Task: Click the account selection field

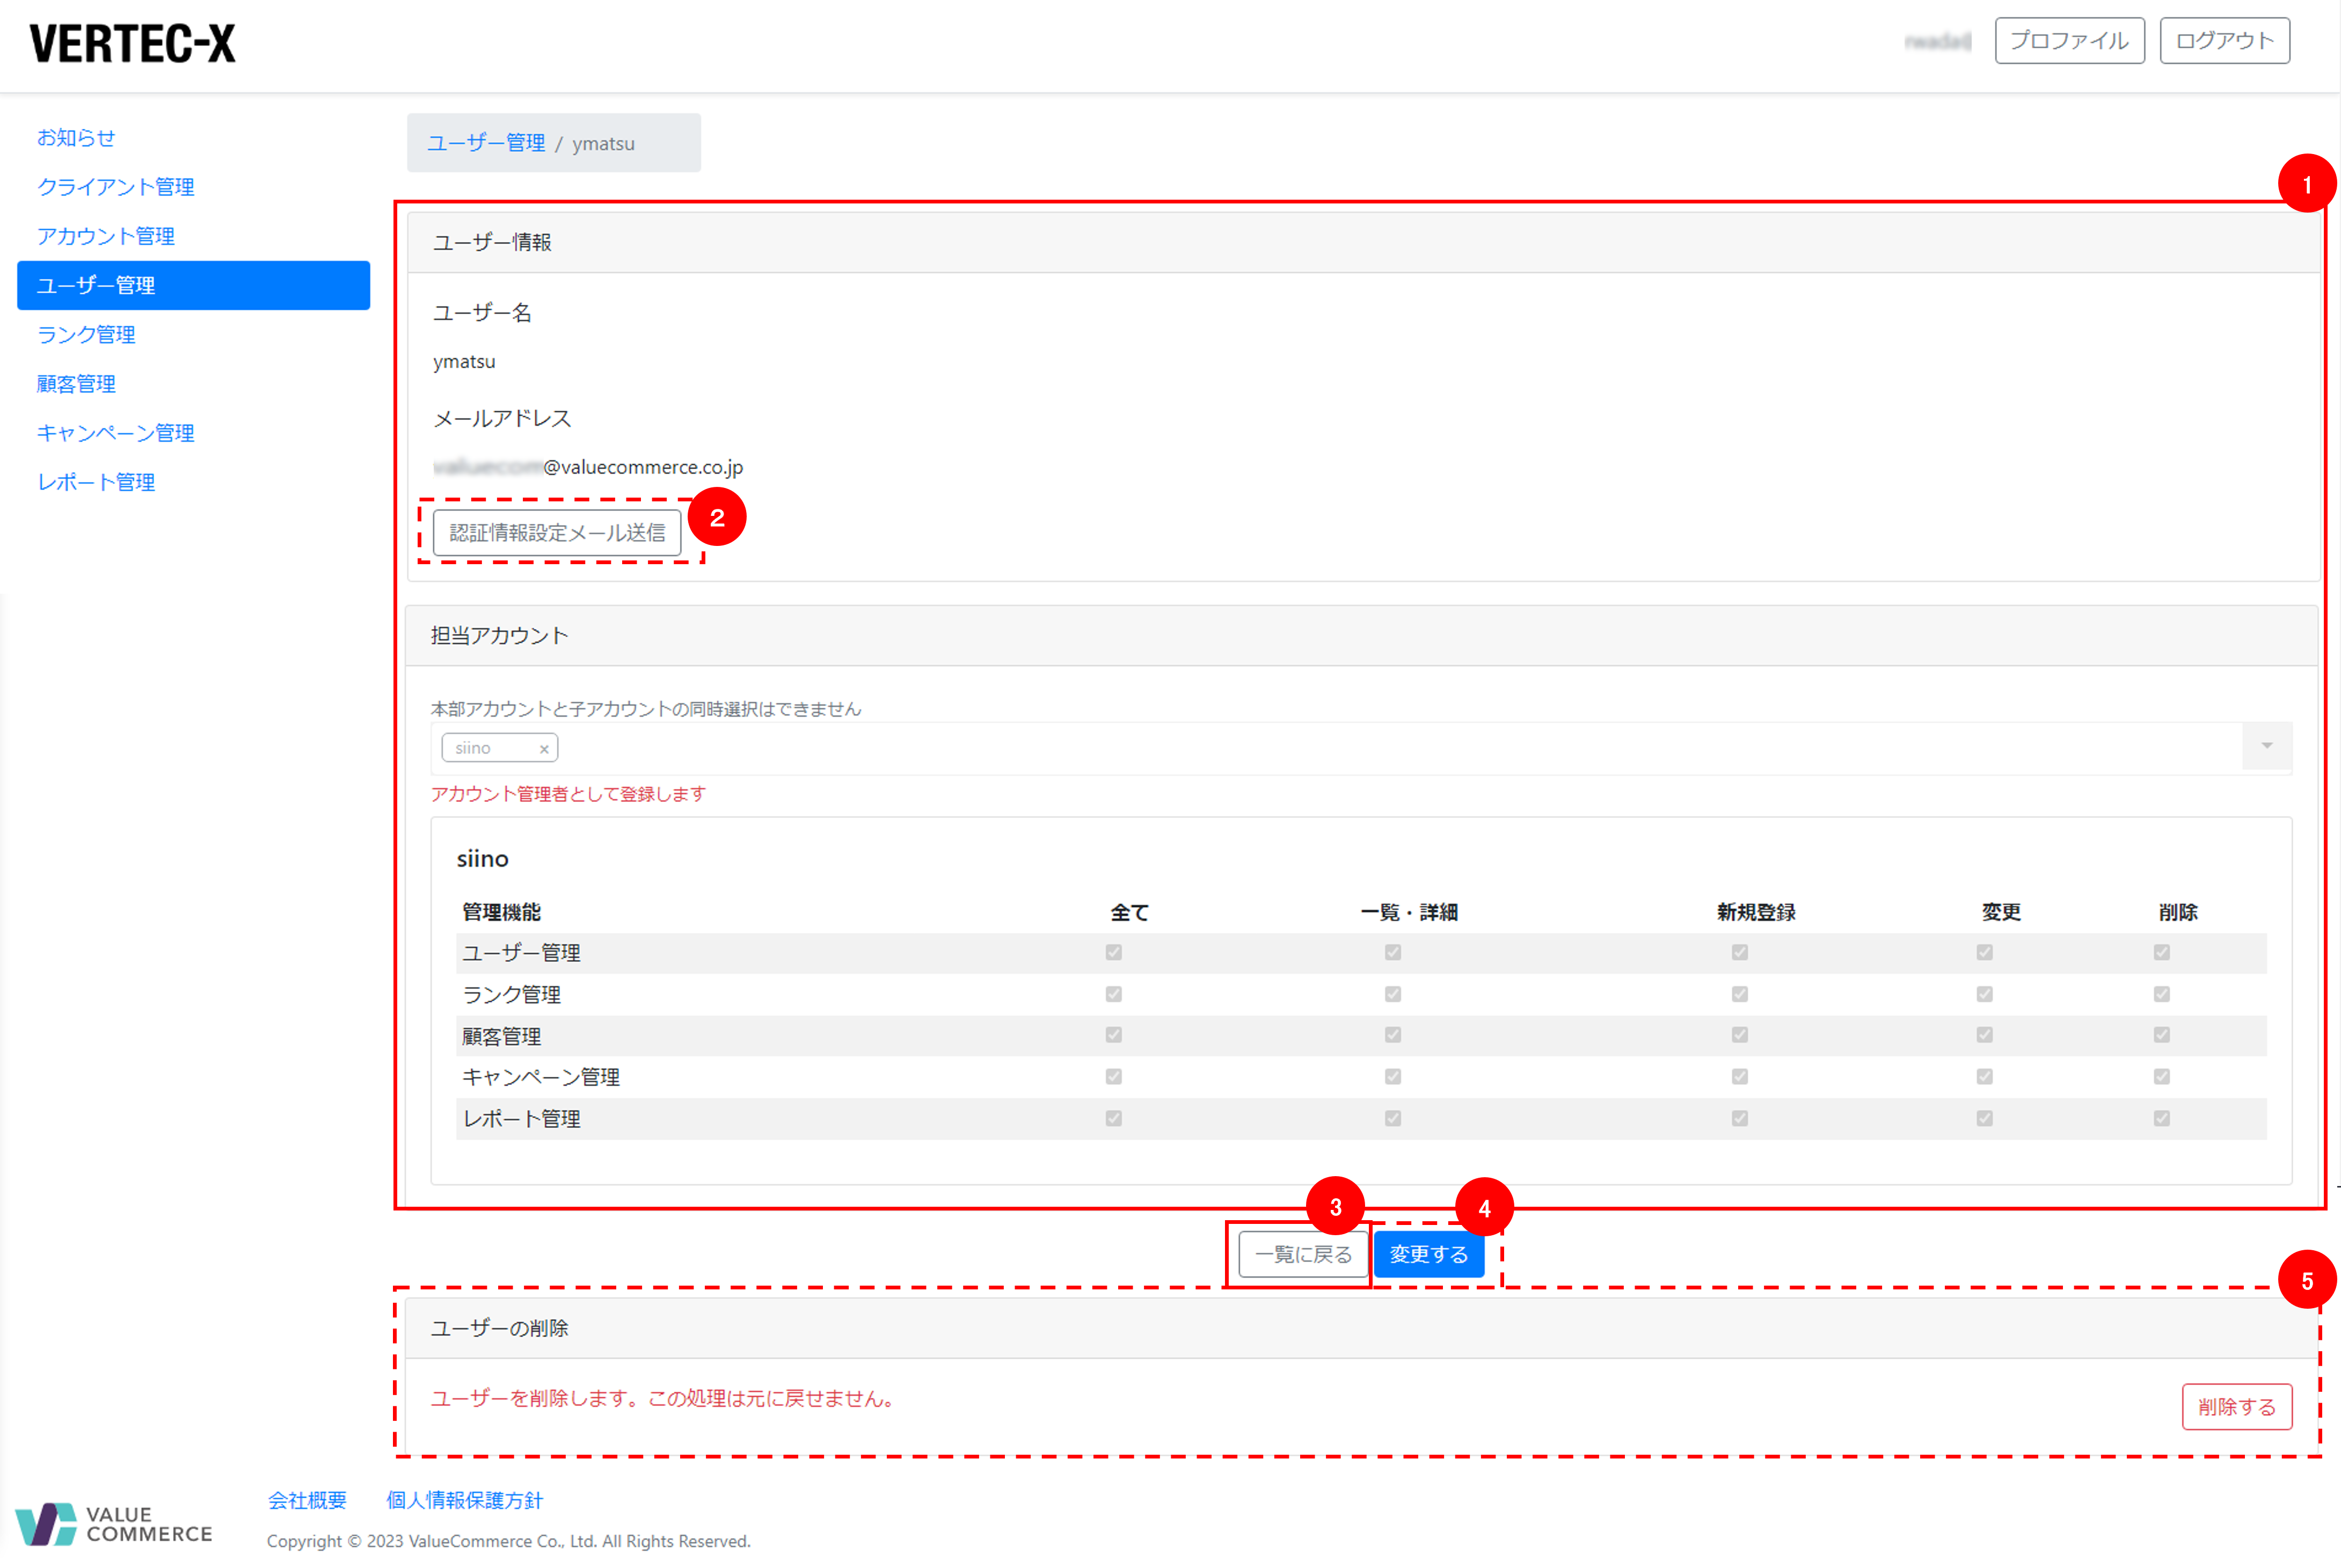Action: (x=1360, y=748)
